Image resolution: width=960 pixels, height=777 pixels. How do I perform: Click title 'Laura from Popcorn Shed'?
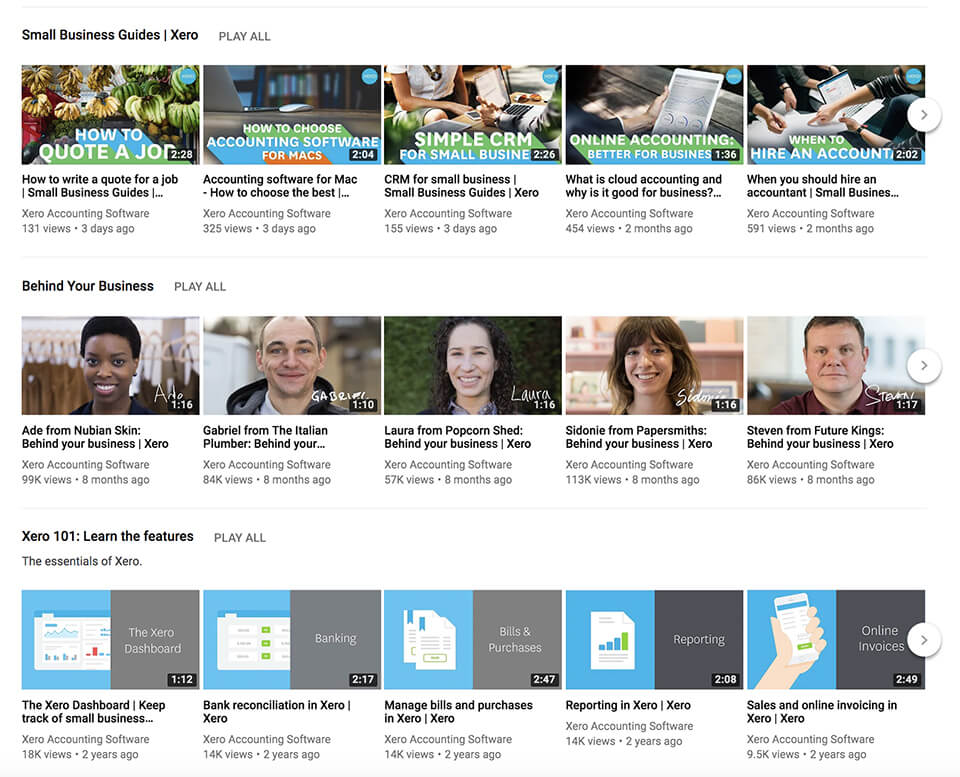tap(457, 437)
